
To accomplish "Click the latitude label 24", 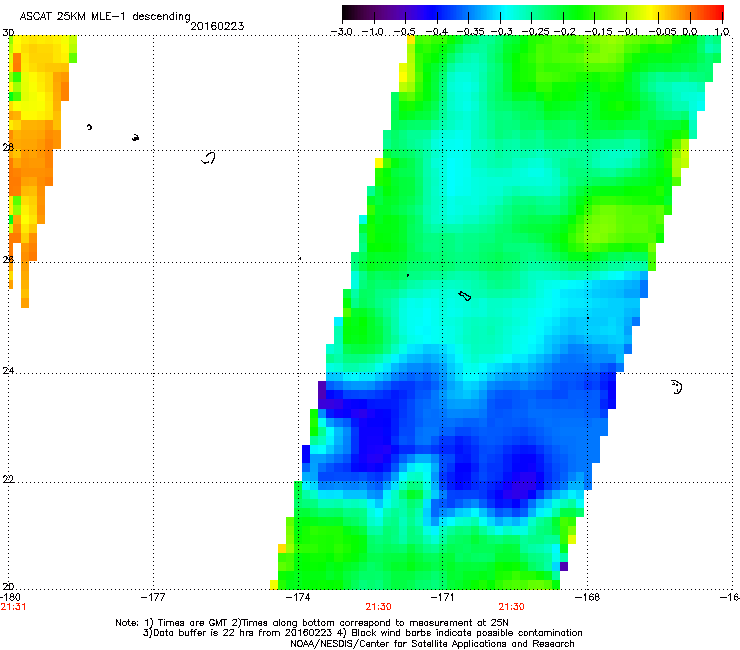I will click(x=8, y=371).
